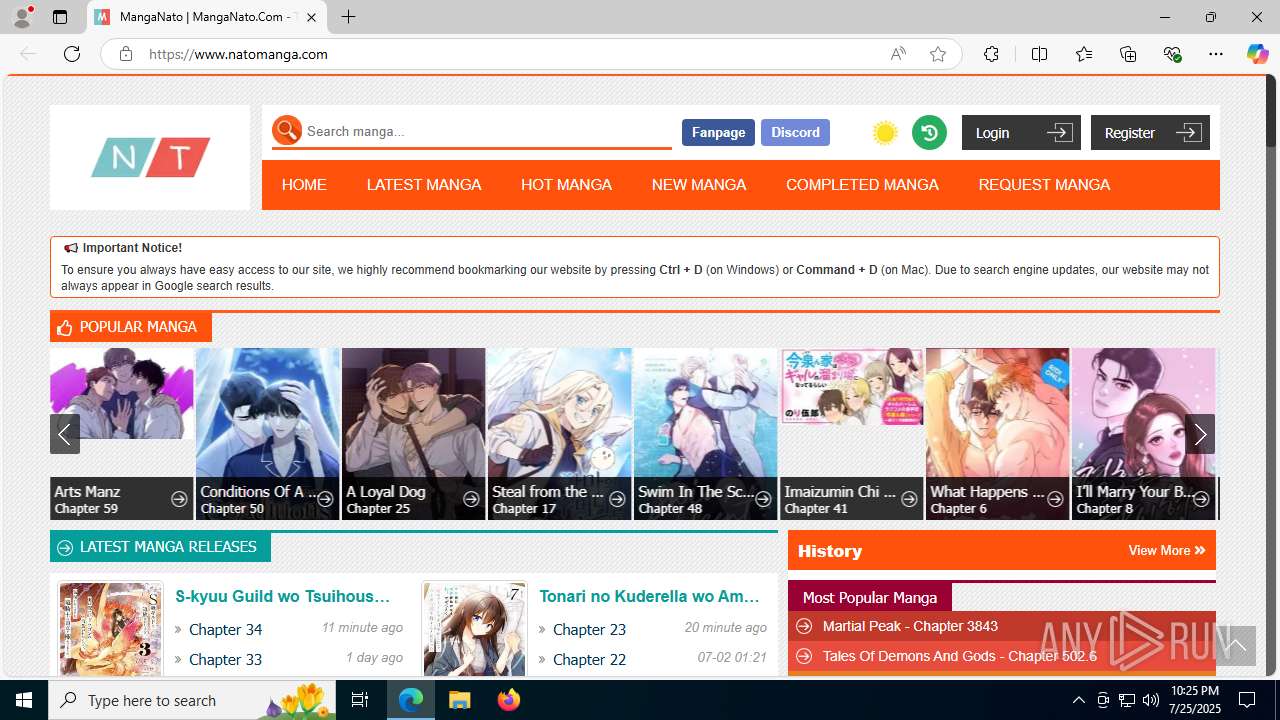Open the green reading history icon

tap(929, 132)
